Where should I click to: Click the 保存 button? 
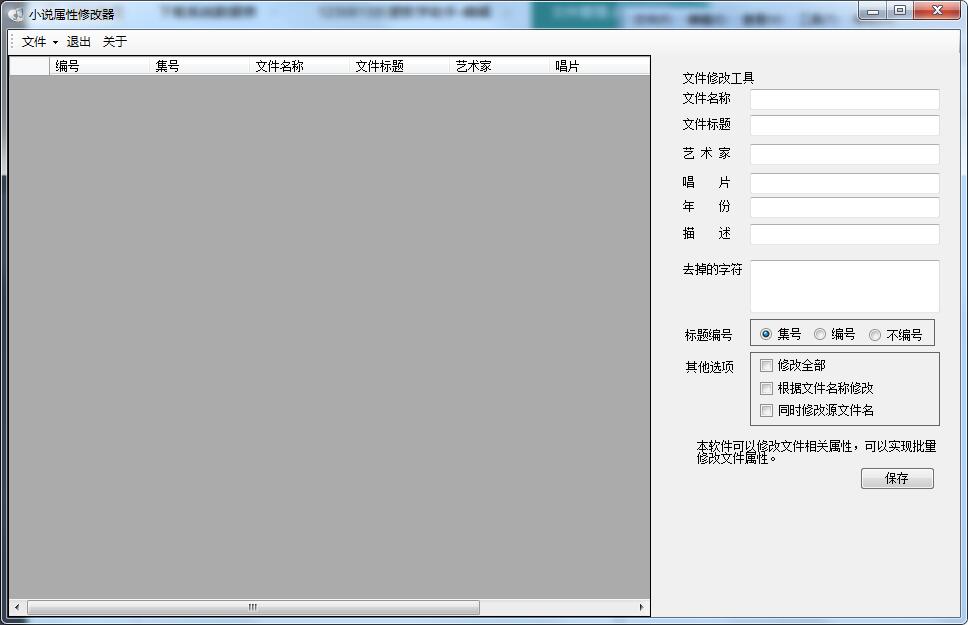[897, 479]
